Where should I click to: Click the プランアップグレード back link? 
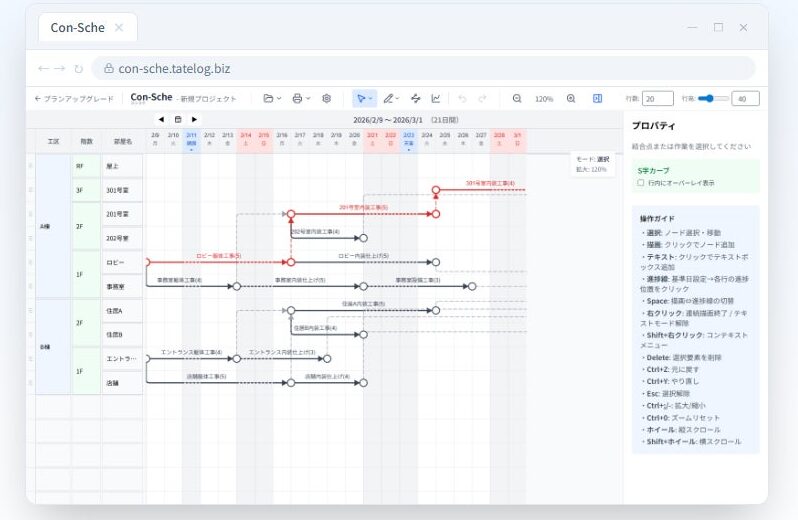pos(76,98)
